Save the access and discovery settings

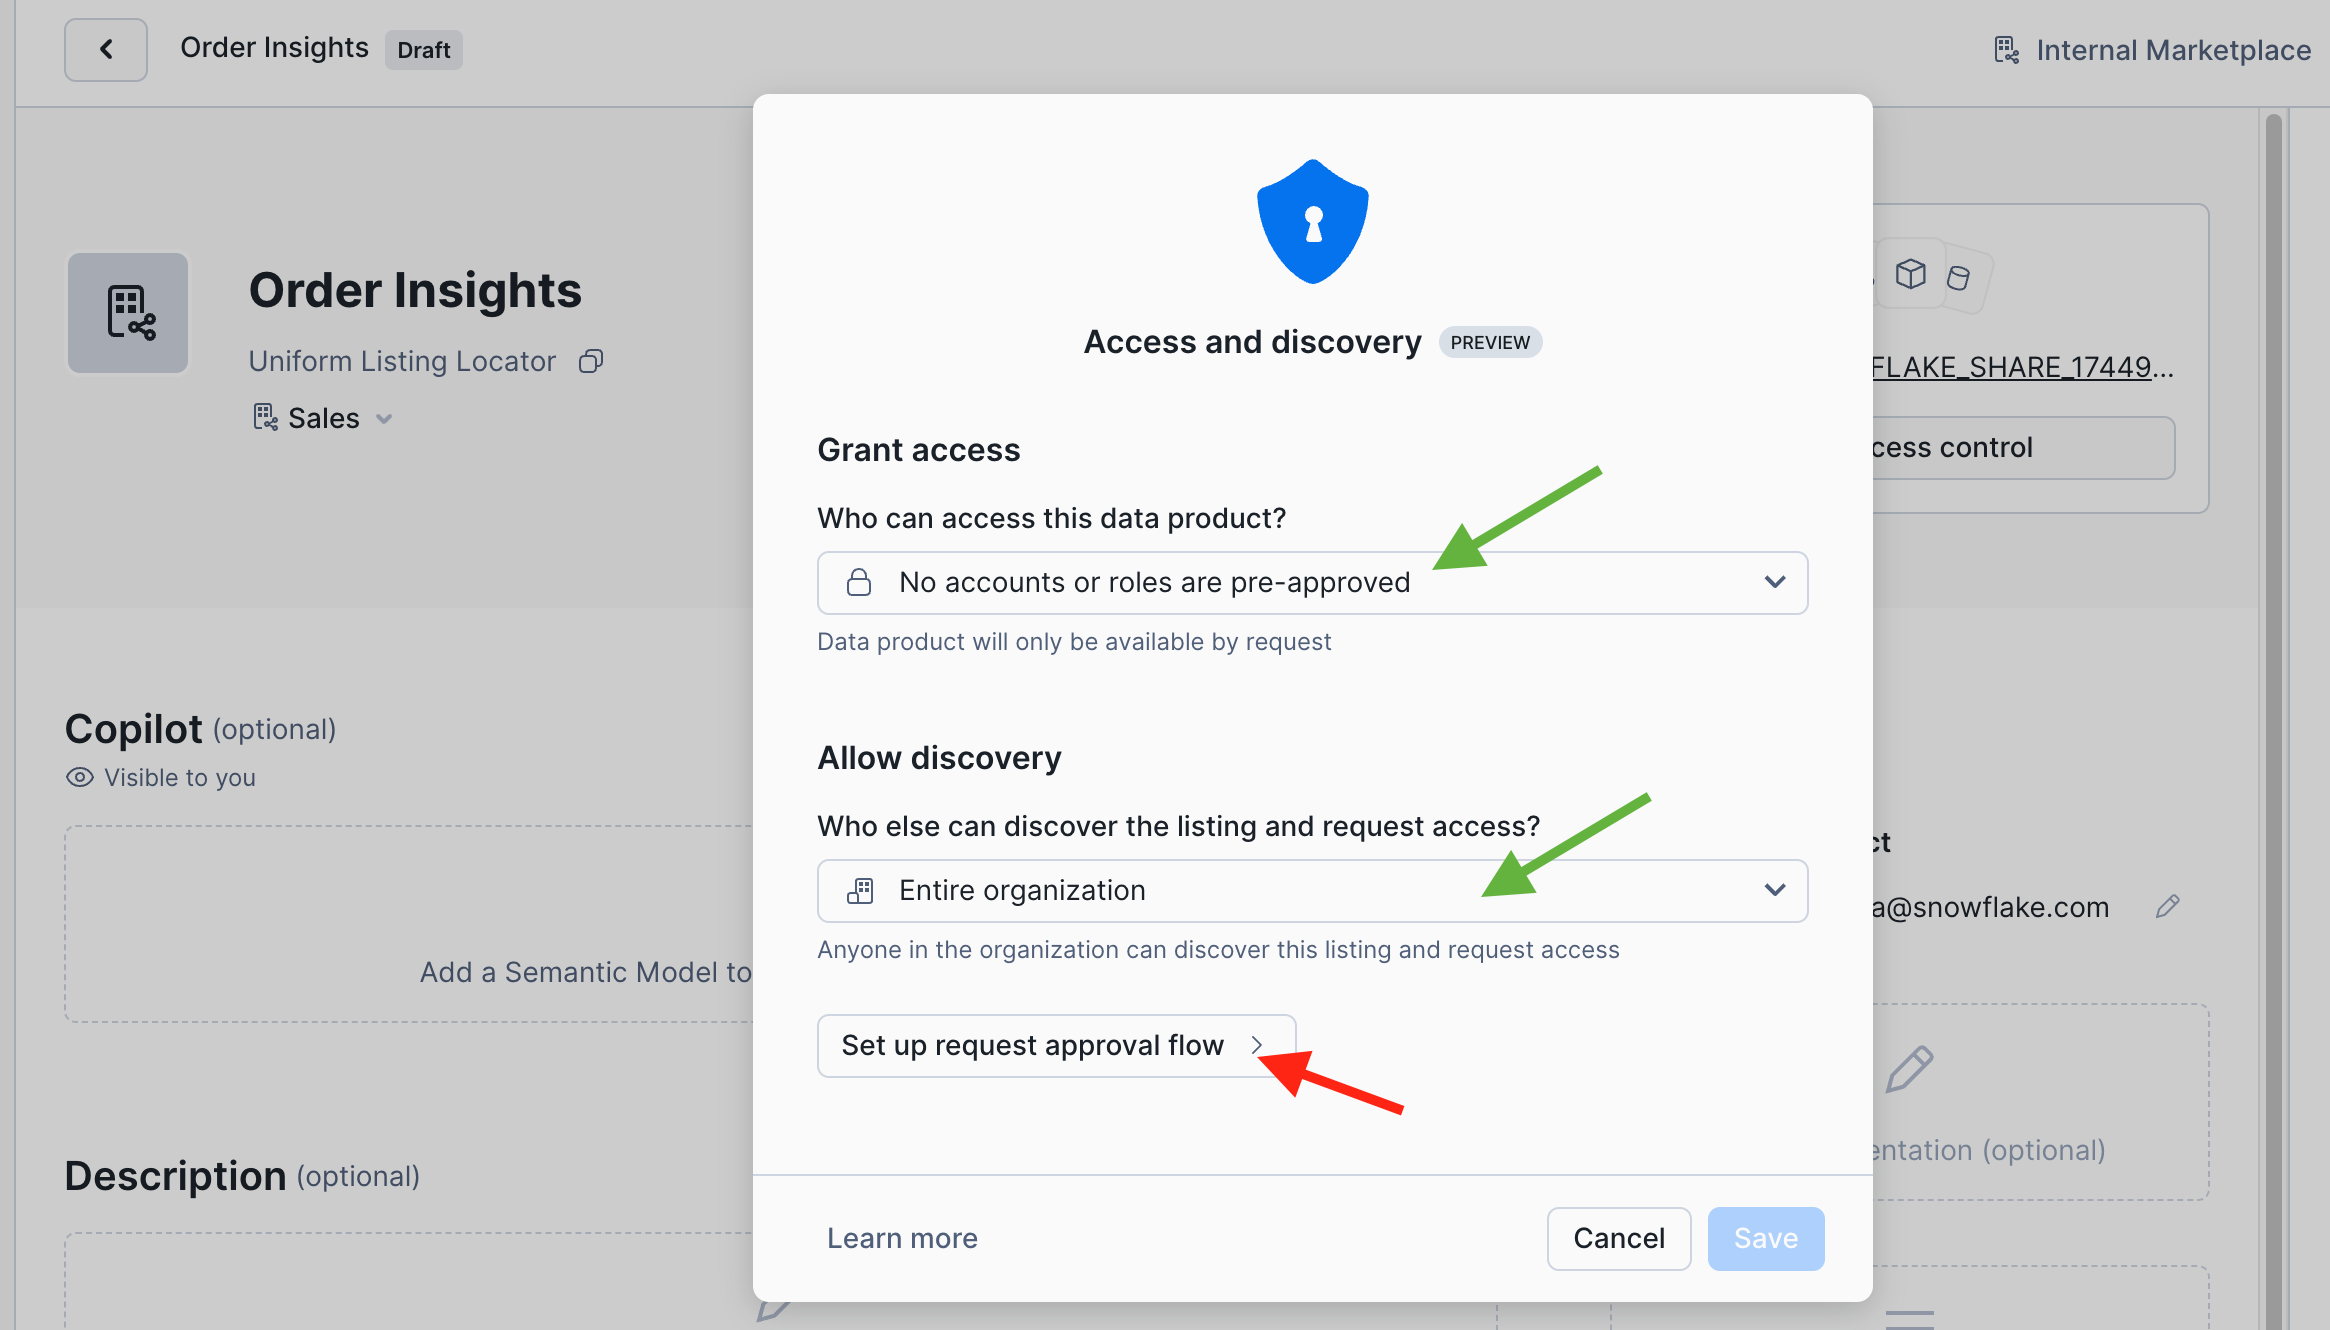pyautogui.click(x=1765, y=1238)
